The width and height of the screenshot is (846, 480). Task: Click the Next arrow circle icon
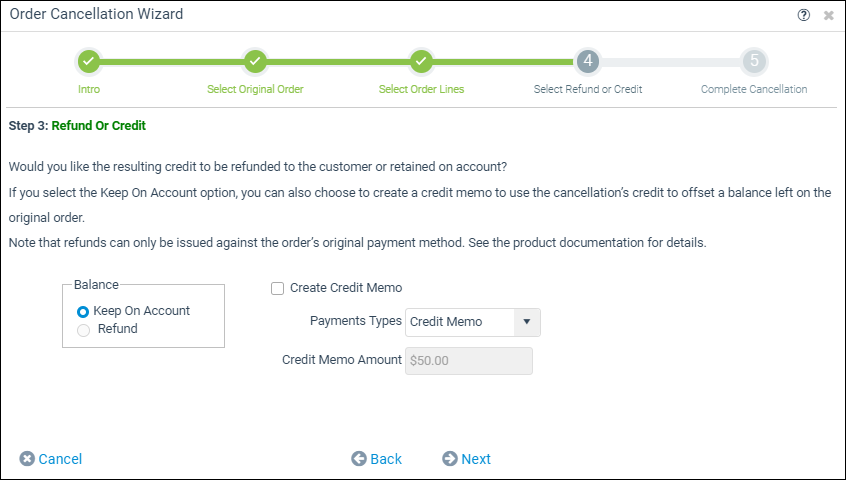(x=449, y=458)
